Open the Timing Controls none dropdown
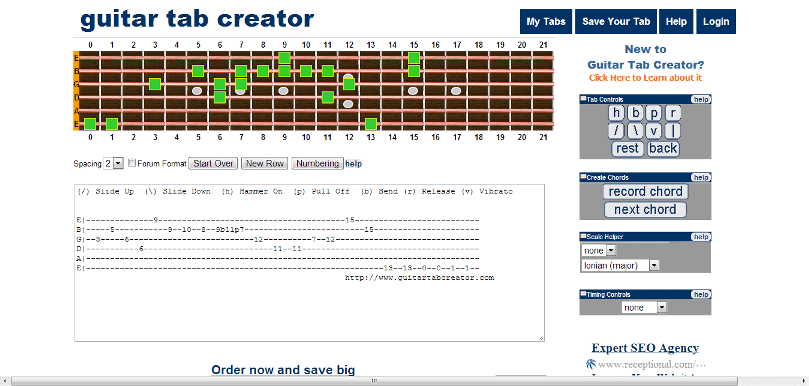The image size is (809, 386). tap(644, 307)
